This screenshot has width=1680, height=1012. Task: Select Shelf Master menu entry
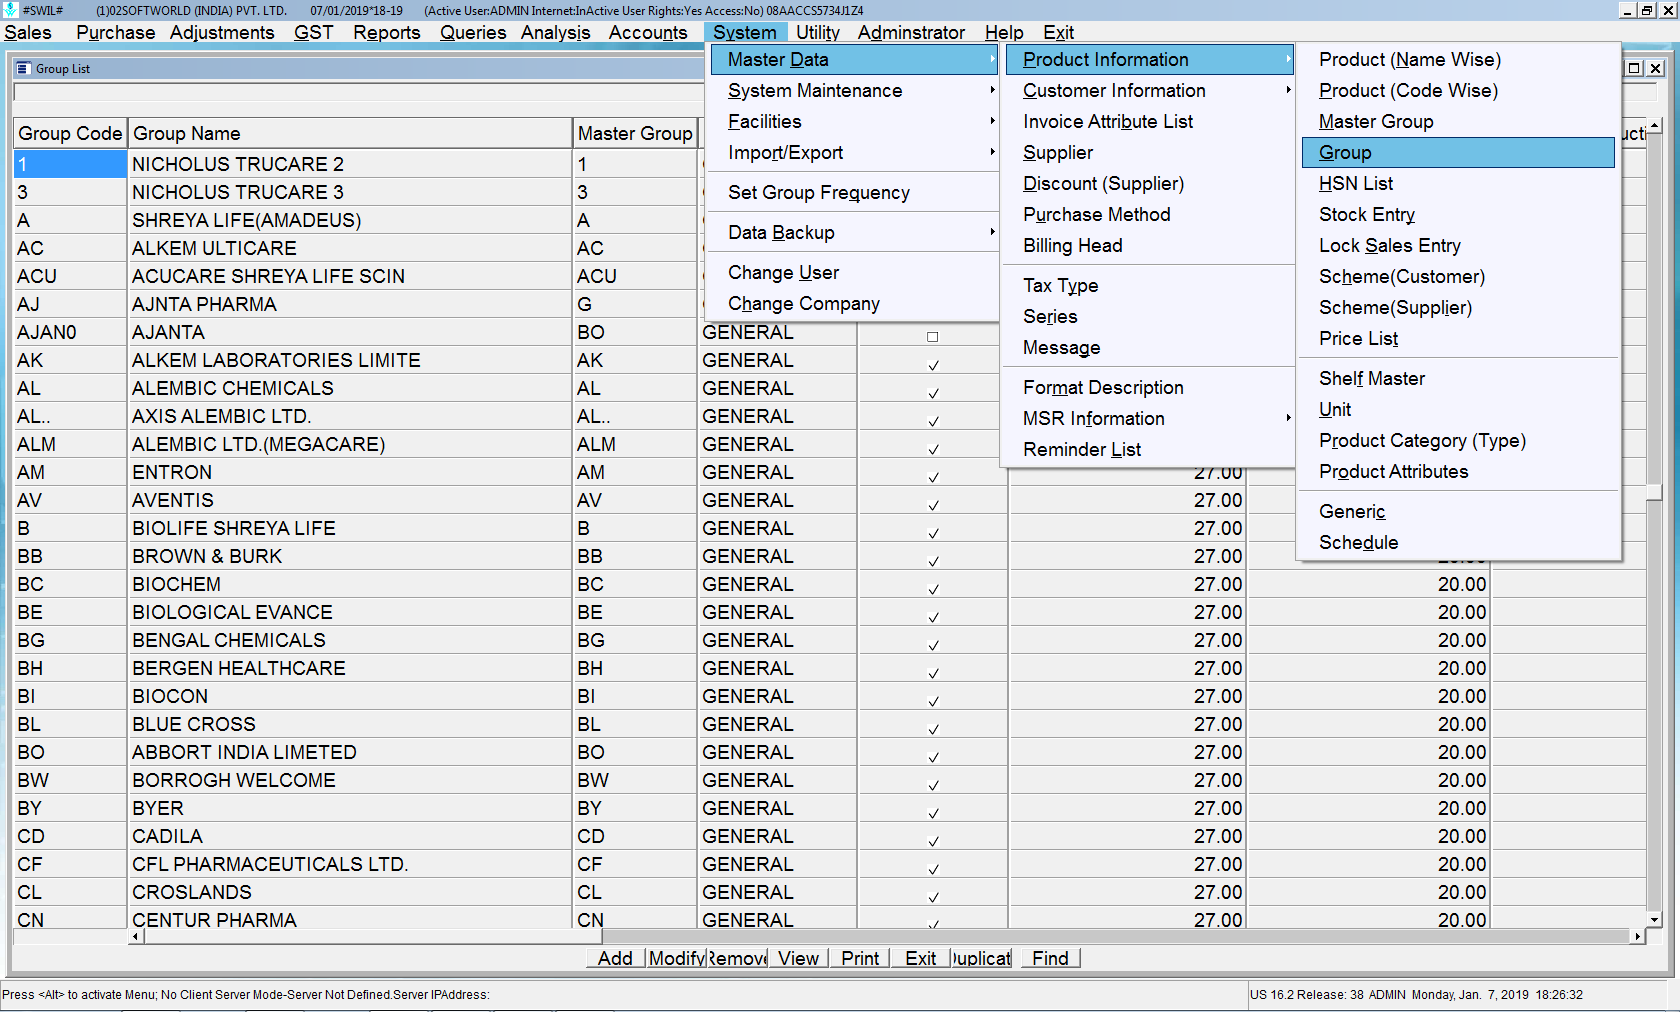pyautogui.click(x=1458, y=379)
